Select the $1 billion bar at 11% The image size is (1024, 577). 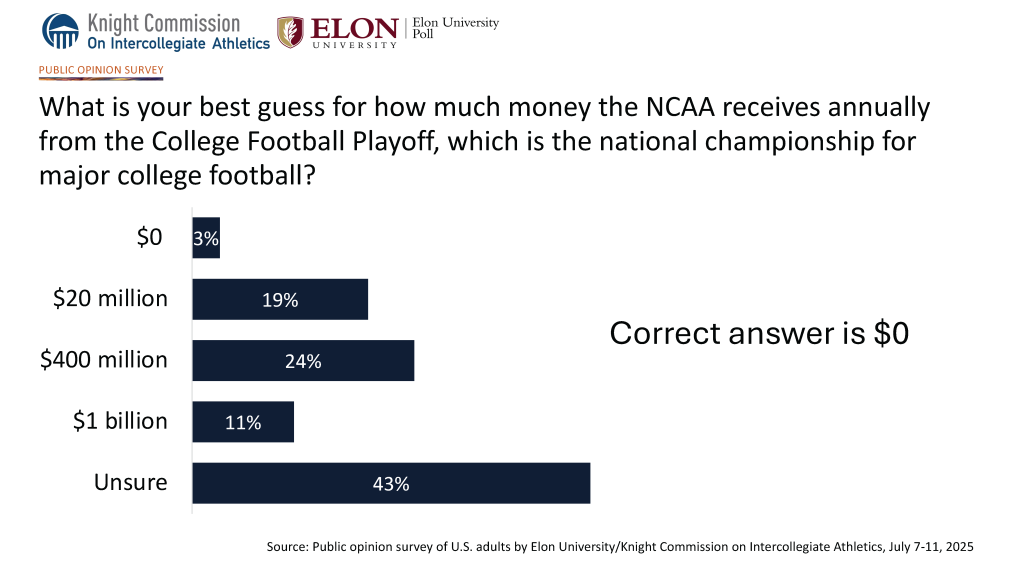(x=243, y=421)
